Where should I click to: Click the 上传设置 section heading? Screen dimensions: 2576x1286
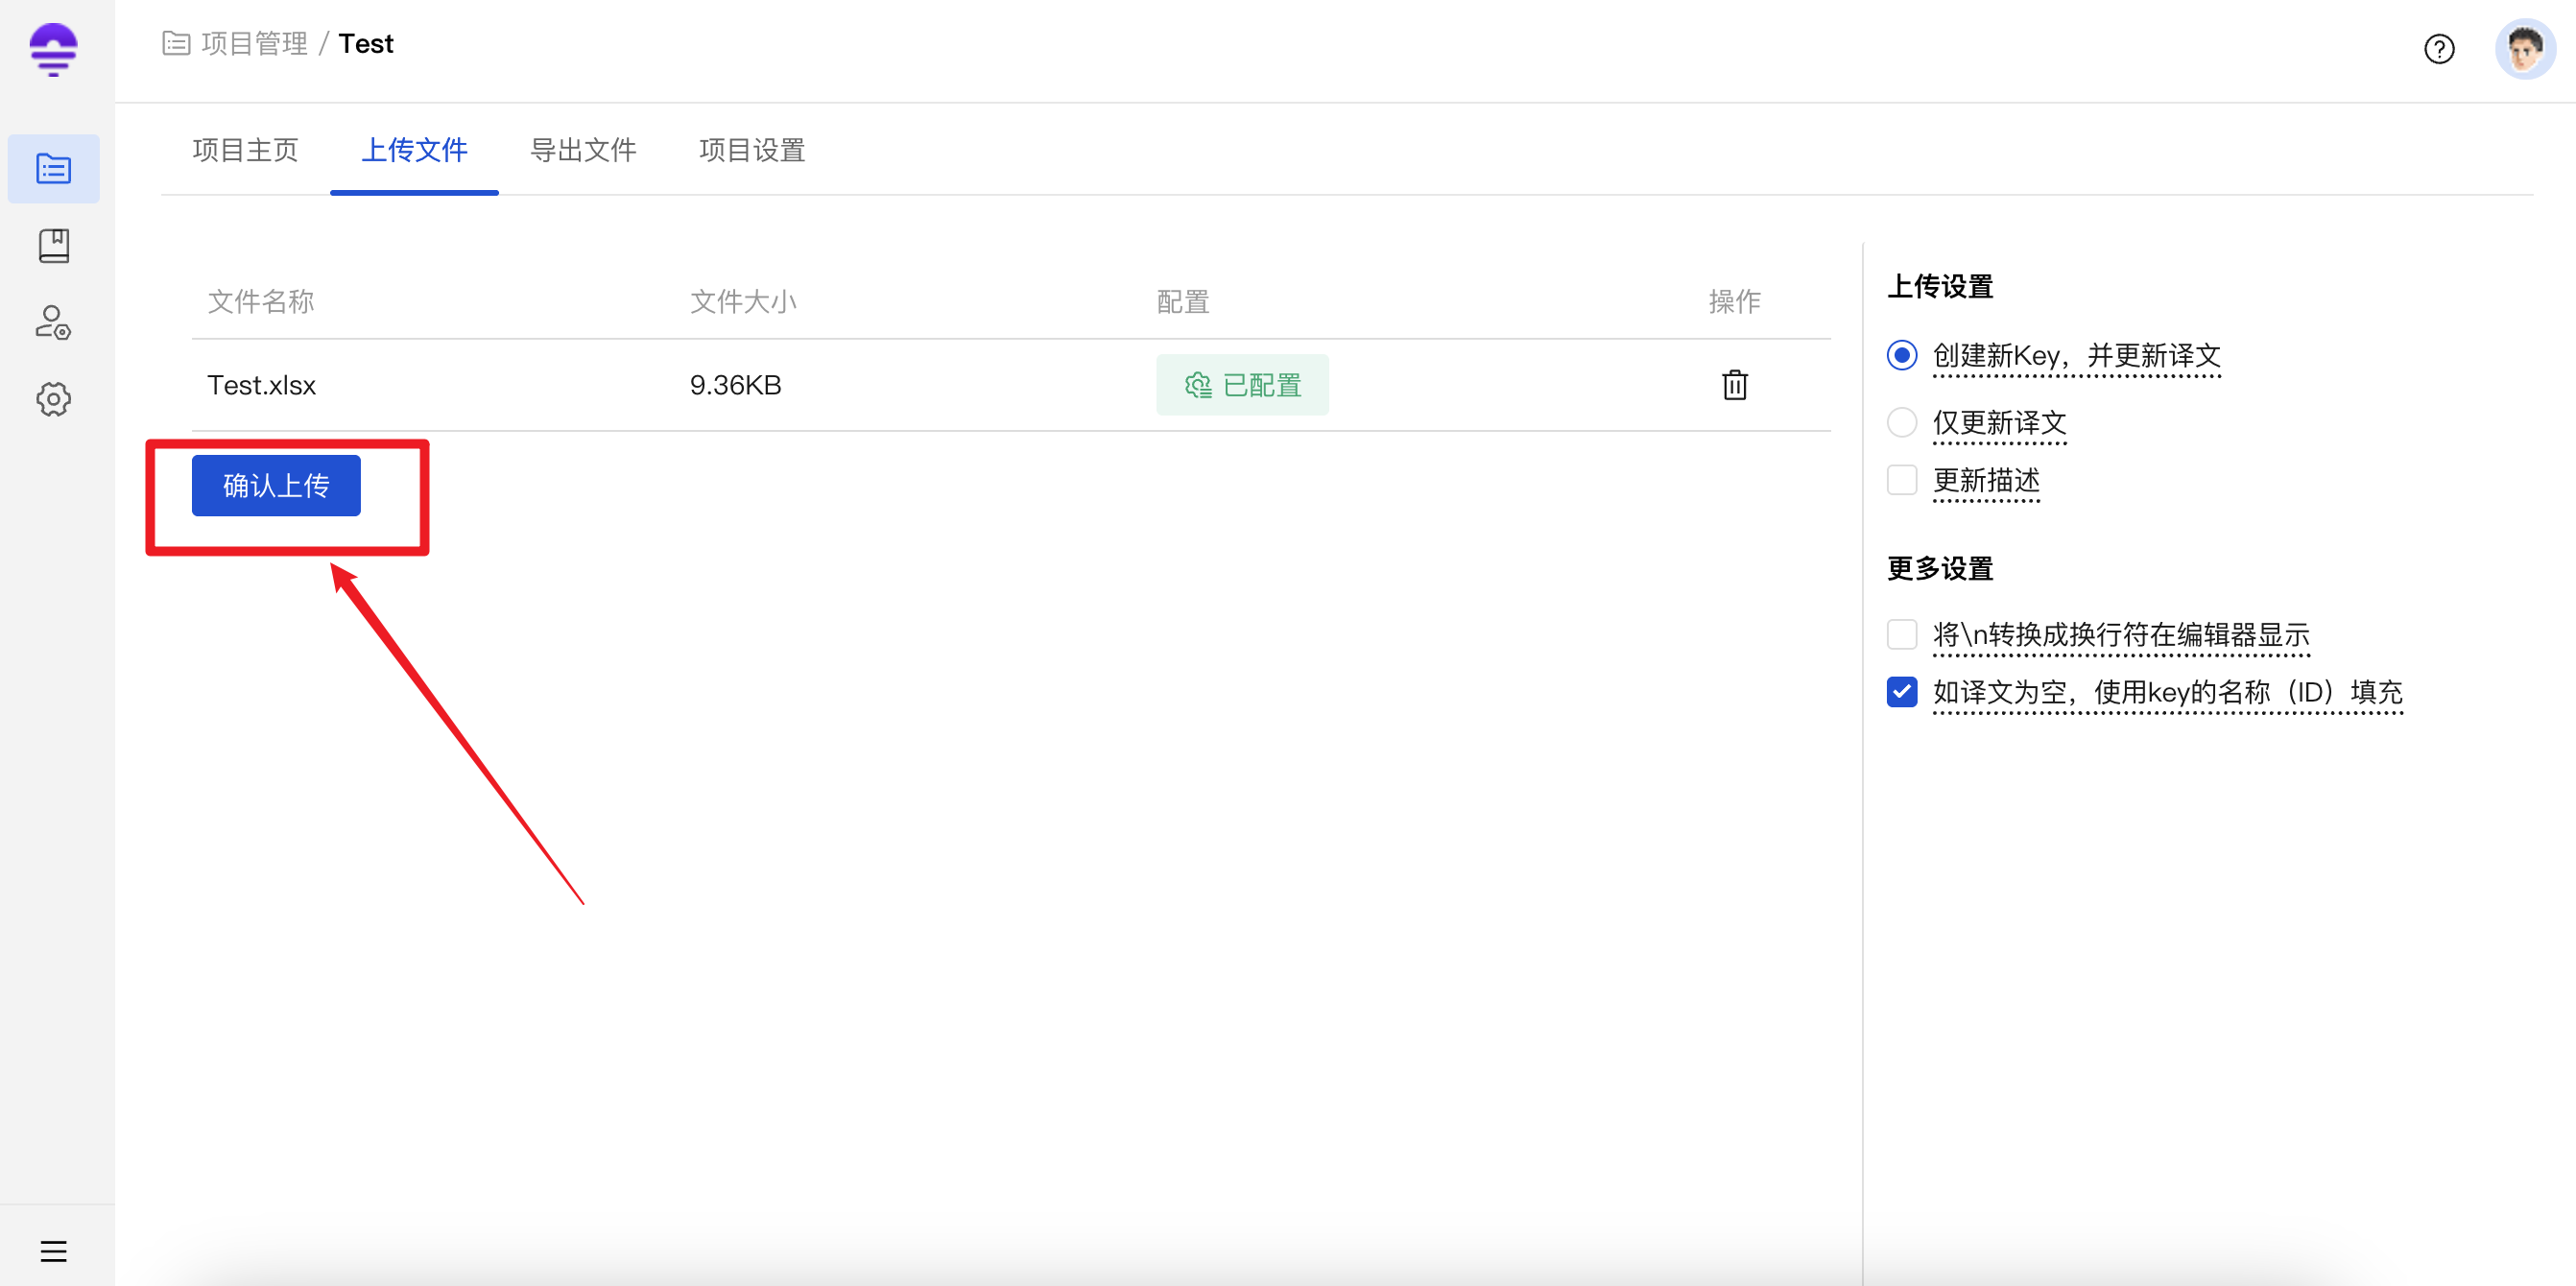[x=1940, y=287]
